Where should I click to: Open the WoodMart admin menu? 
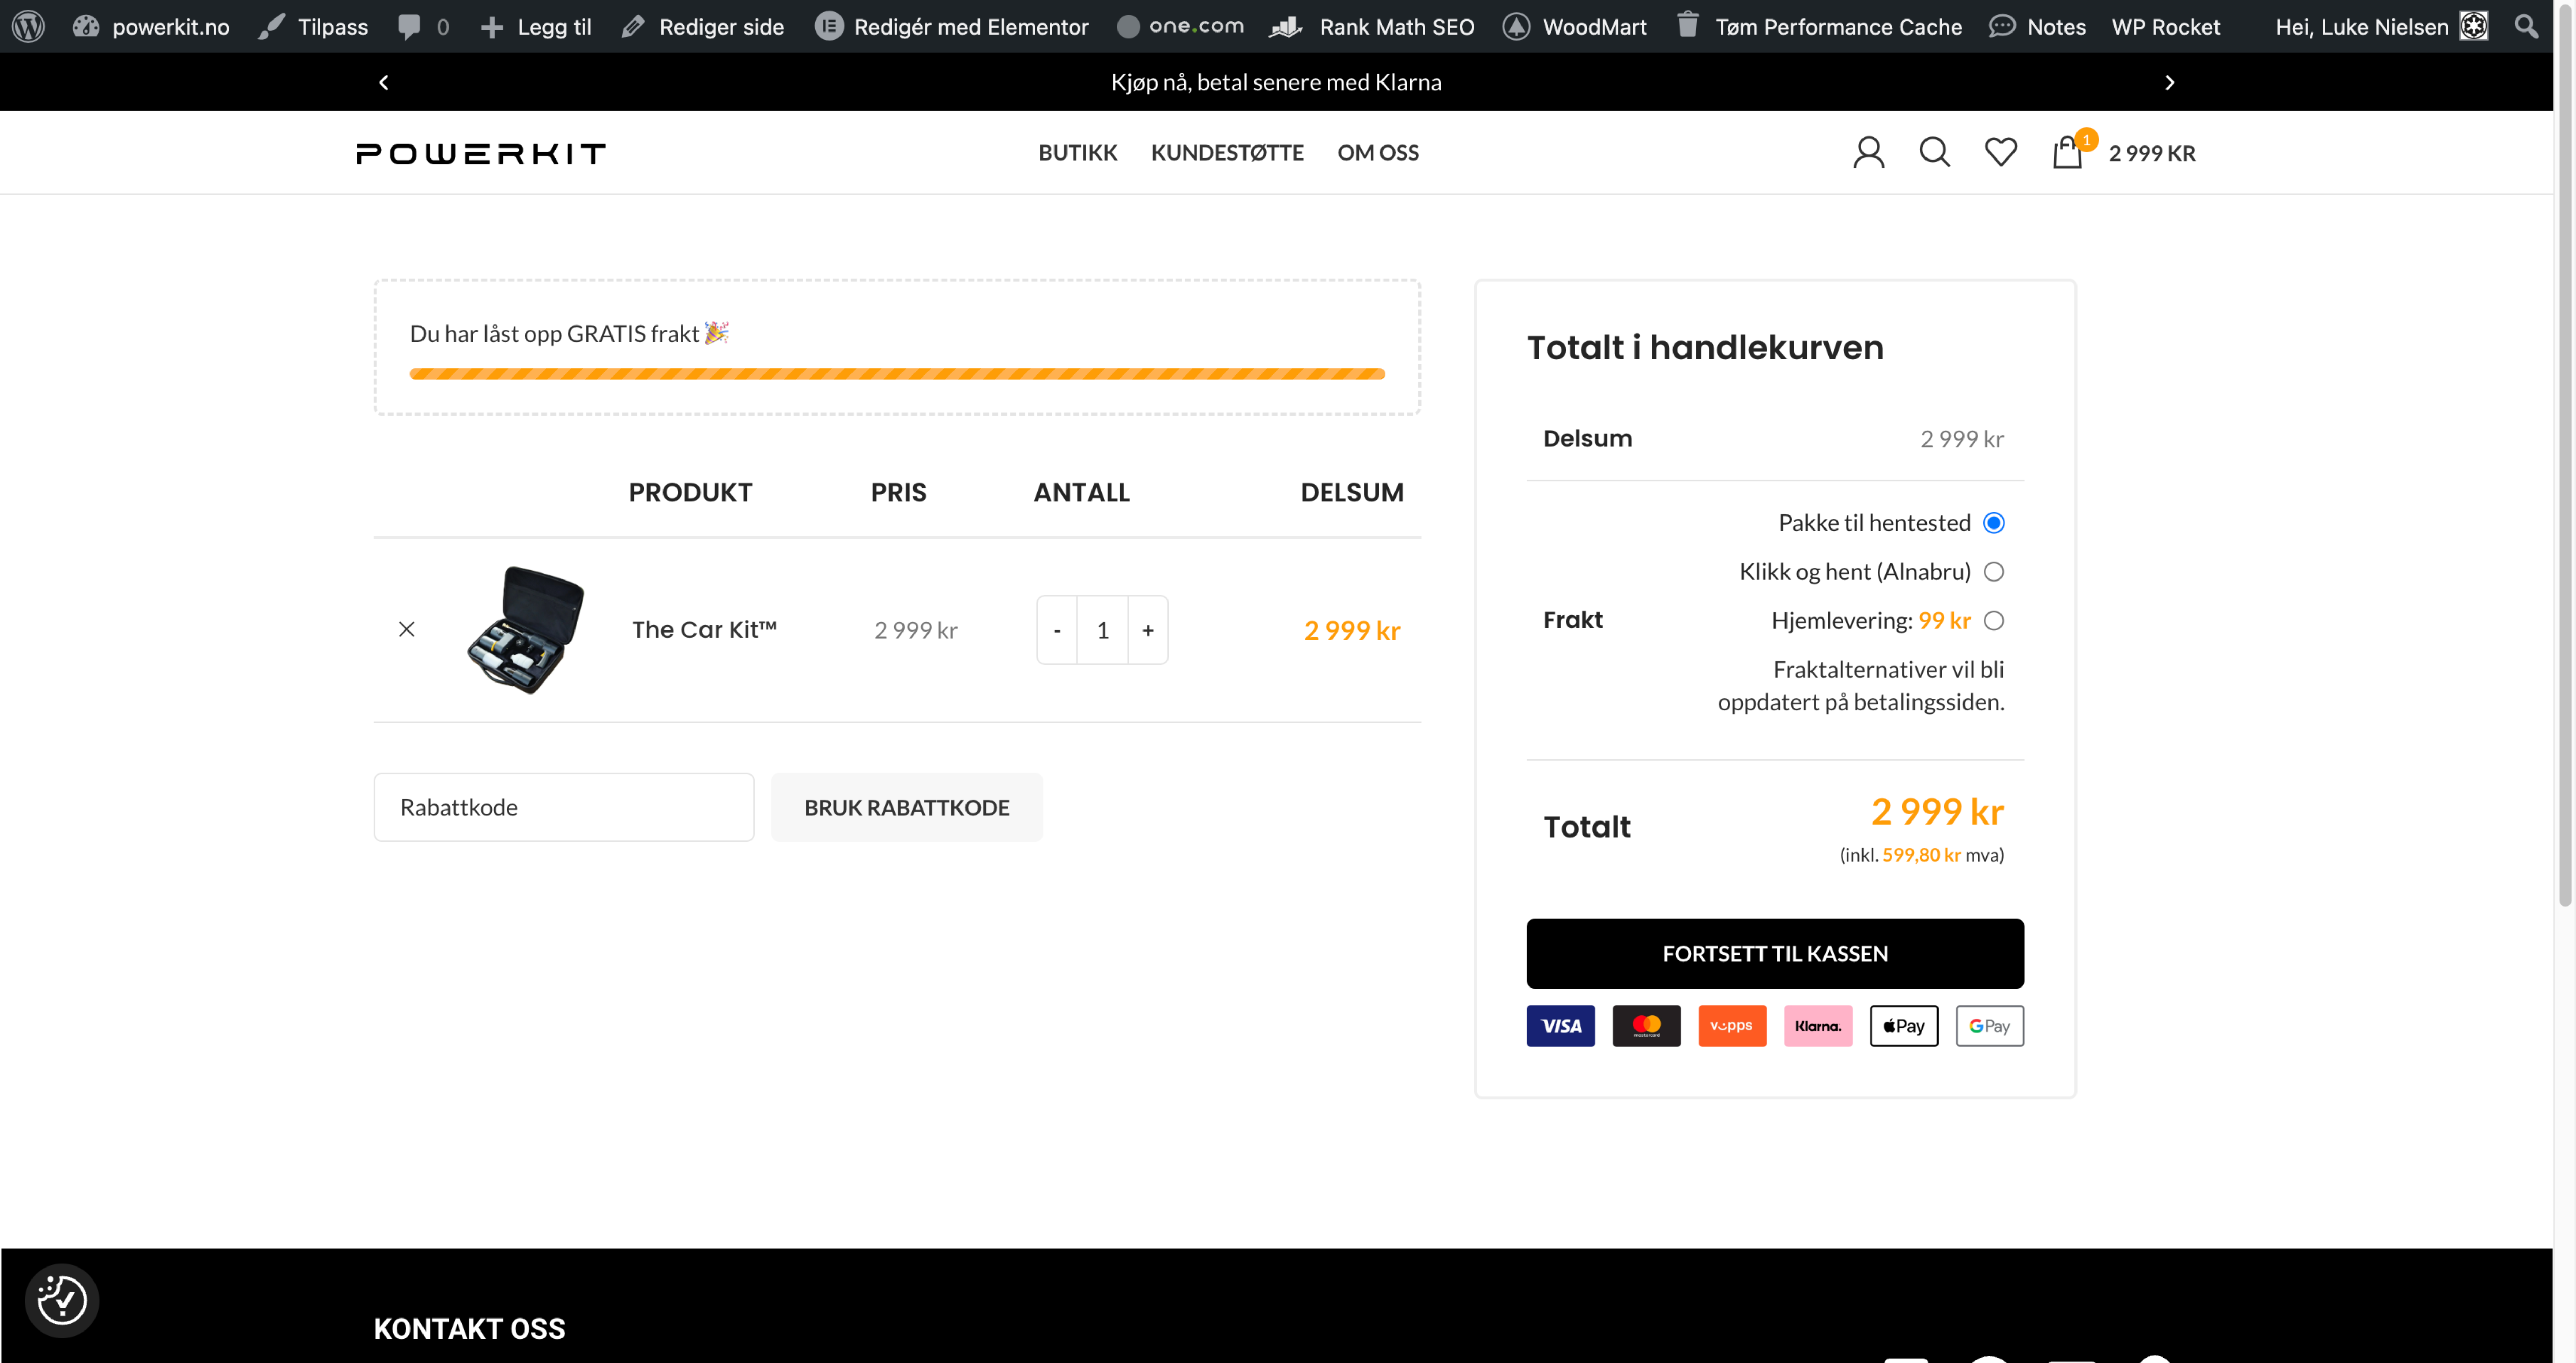[x=1575, y=27]
